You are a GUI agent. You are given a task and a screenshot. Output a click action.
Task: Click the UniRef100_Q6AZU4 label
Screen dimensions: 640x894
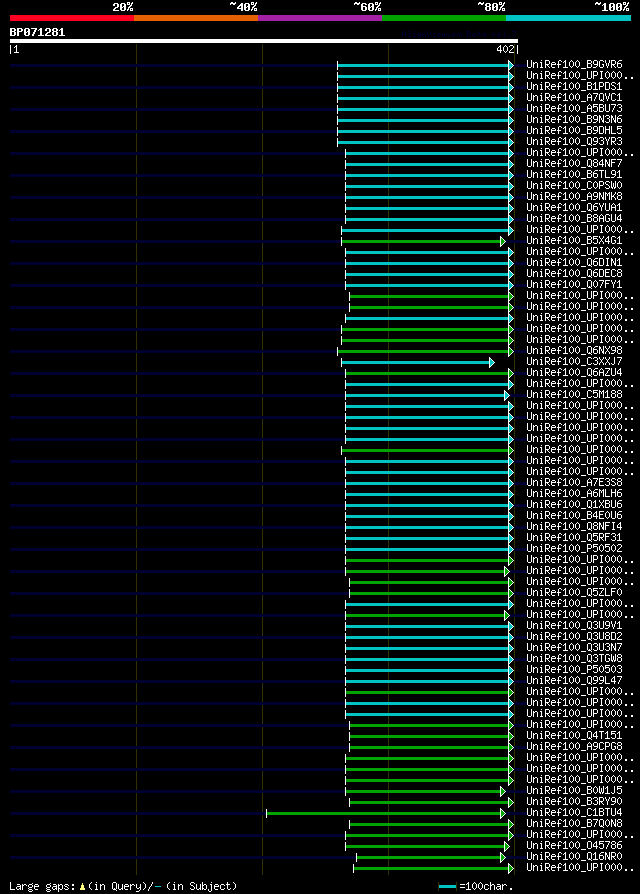574,373
